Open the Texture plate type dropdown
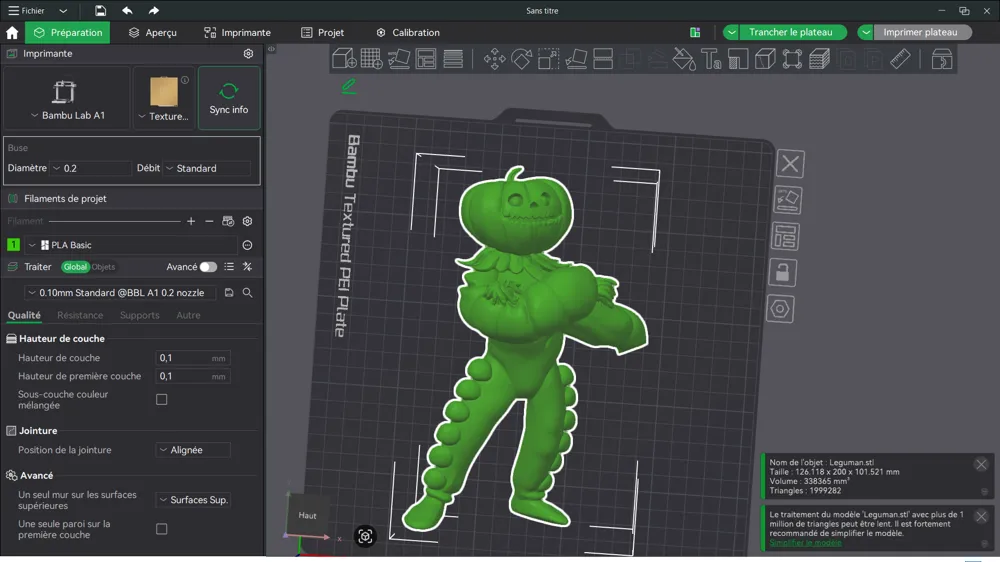The height and width of the screenshot is (562, 1000). [x=164, y=99]
